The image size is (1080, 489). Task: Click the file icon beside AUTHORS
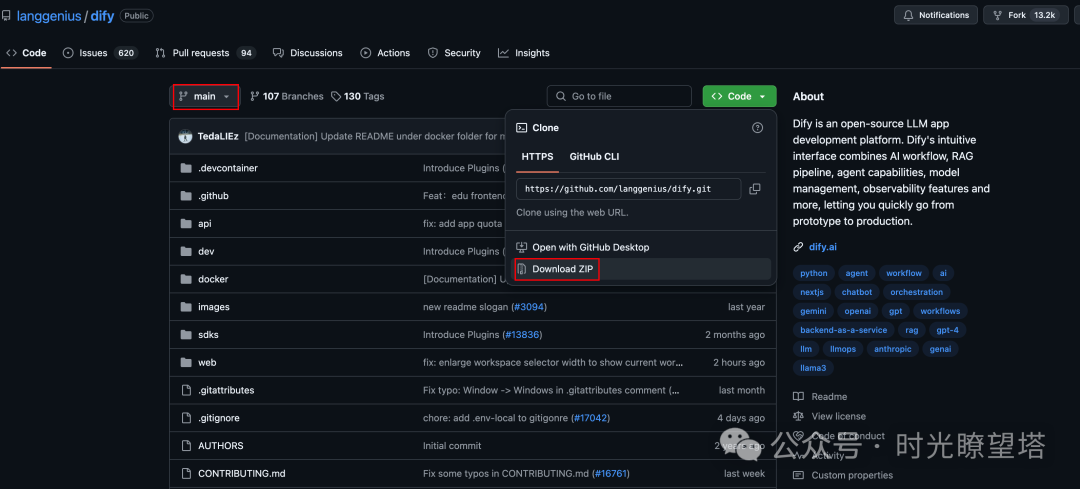click(185, 446)
